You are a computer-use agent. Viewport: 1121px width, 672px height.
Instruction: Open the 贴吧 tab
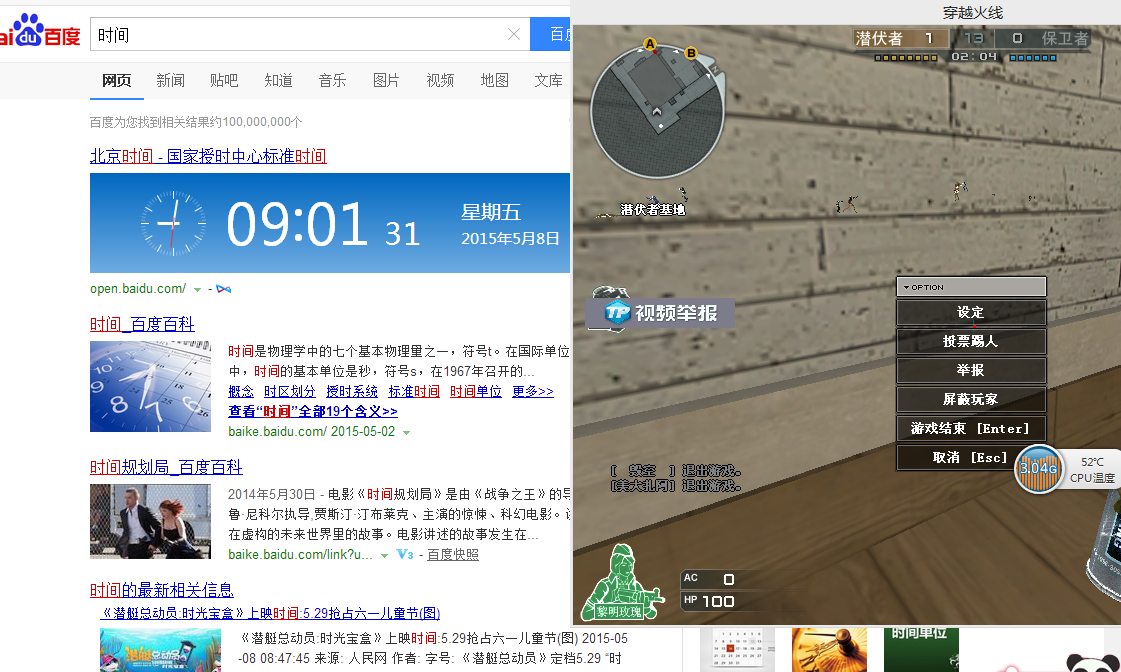[x=224, y=81]
